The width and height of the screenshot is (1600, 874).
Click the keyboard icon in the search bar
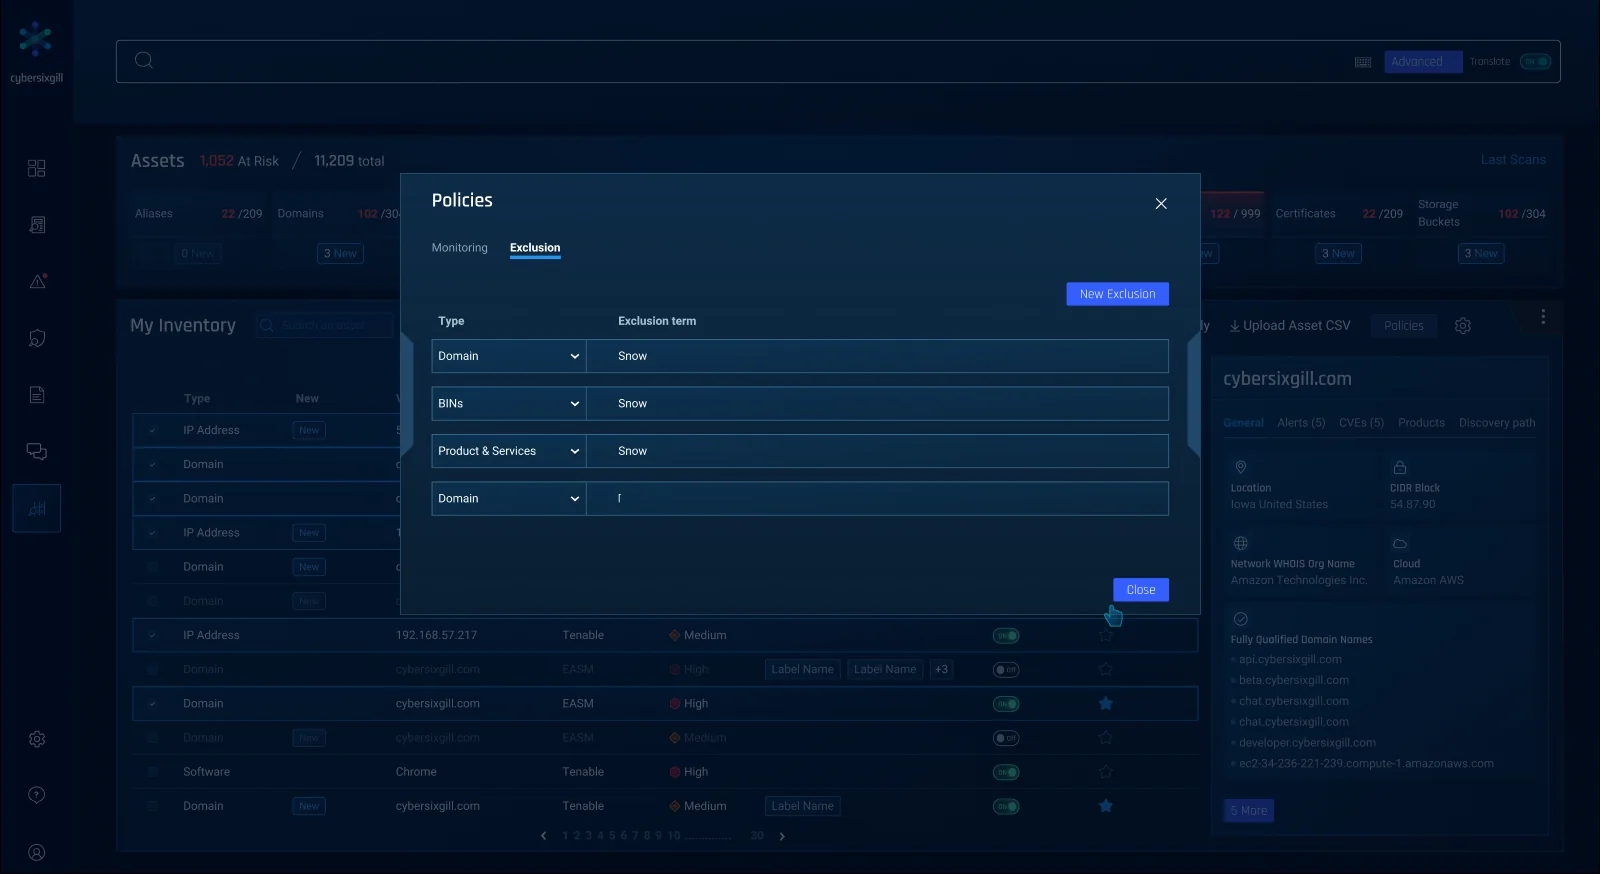[x=1363, y=62]
